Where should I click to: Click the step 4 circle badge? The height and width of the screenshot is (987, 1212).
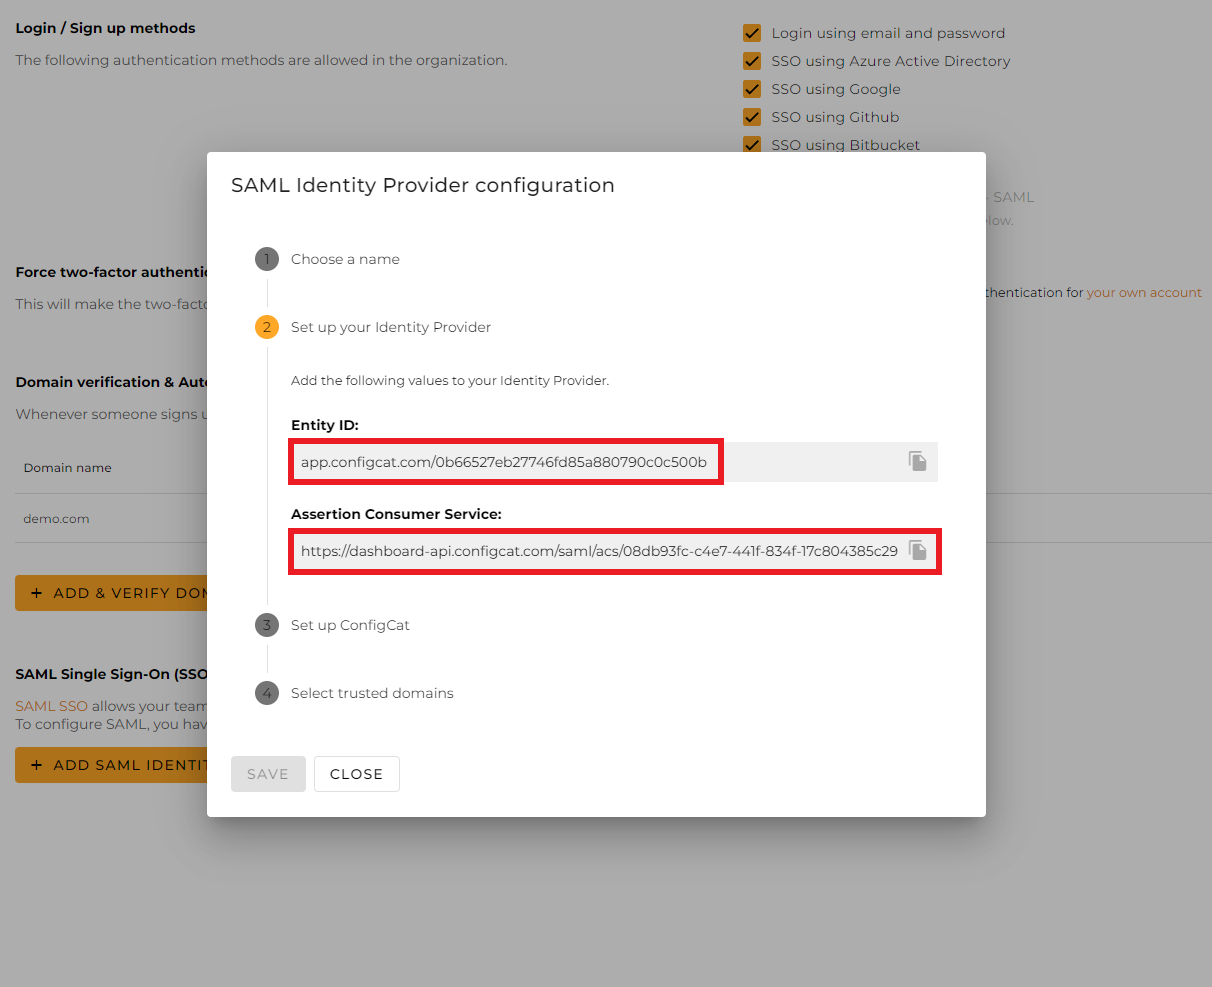(266, 692)
